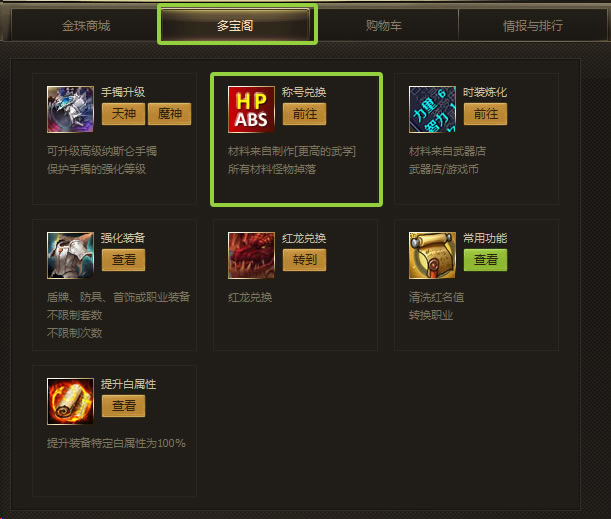The image size is (611, 519).
Task: Open the 情报与排行 tab
Action: (x=533, y=26)
